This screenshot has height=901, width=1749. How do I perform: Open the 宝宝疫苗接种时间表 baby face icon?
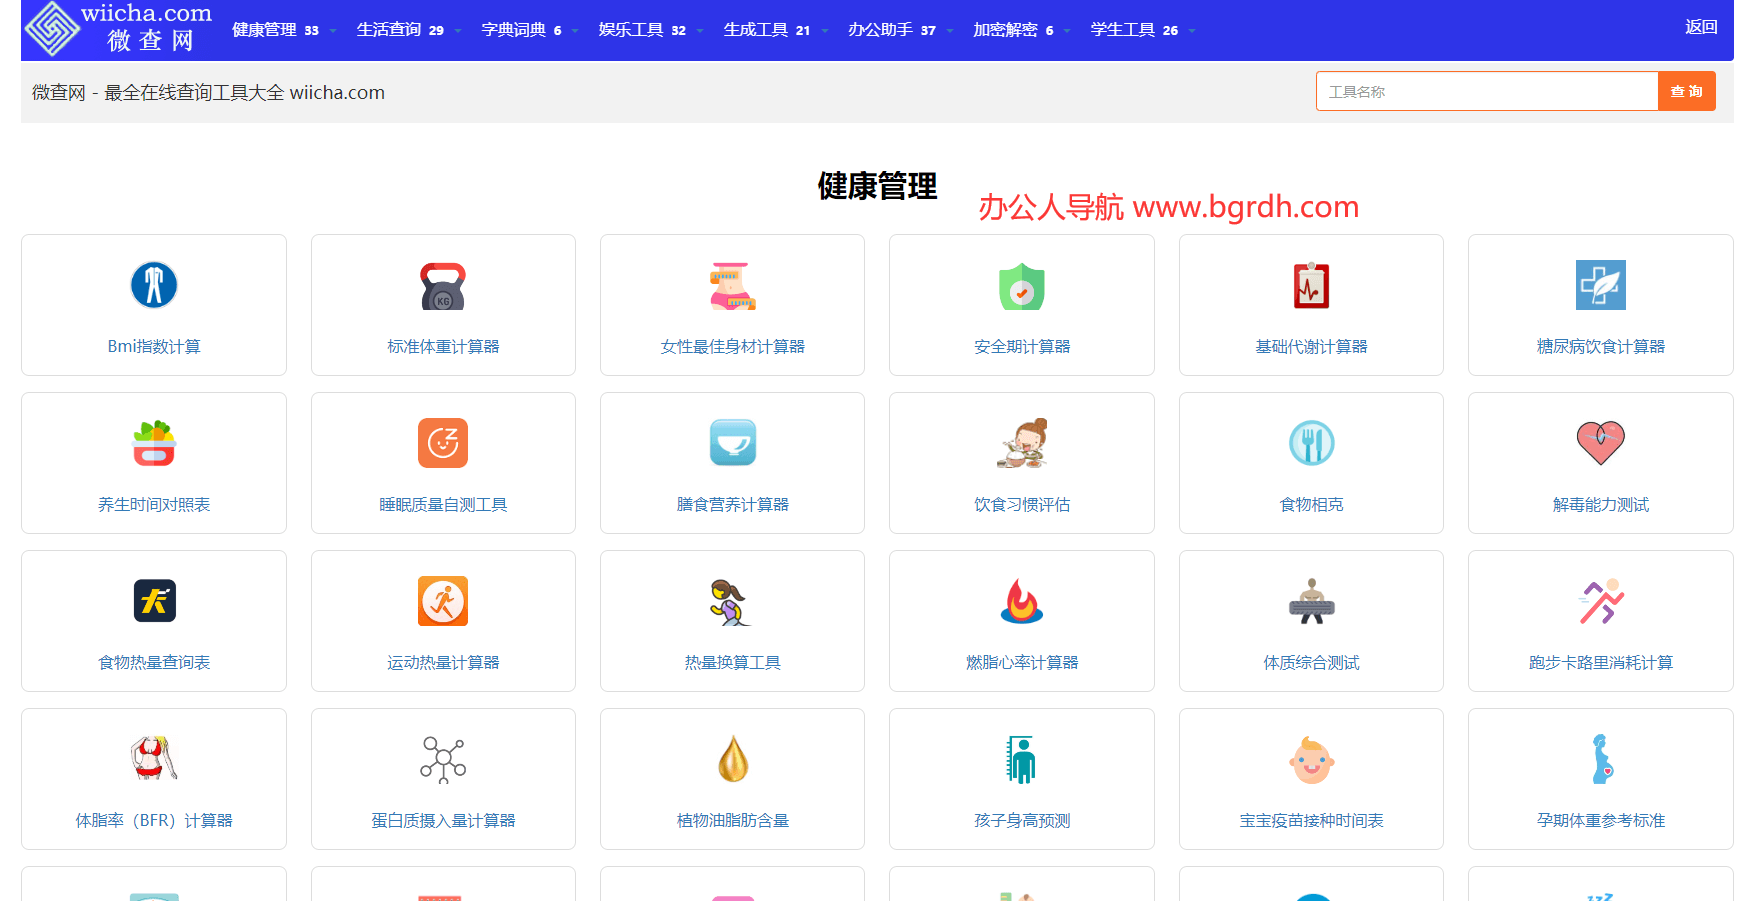[x=1311, y=760]
